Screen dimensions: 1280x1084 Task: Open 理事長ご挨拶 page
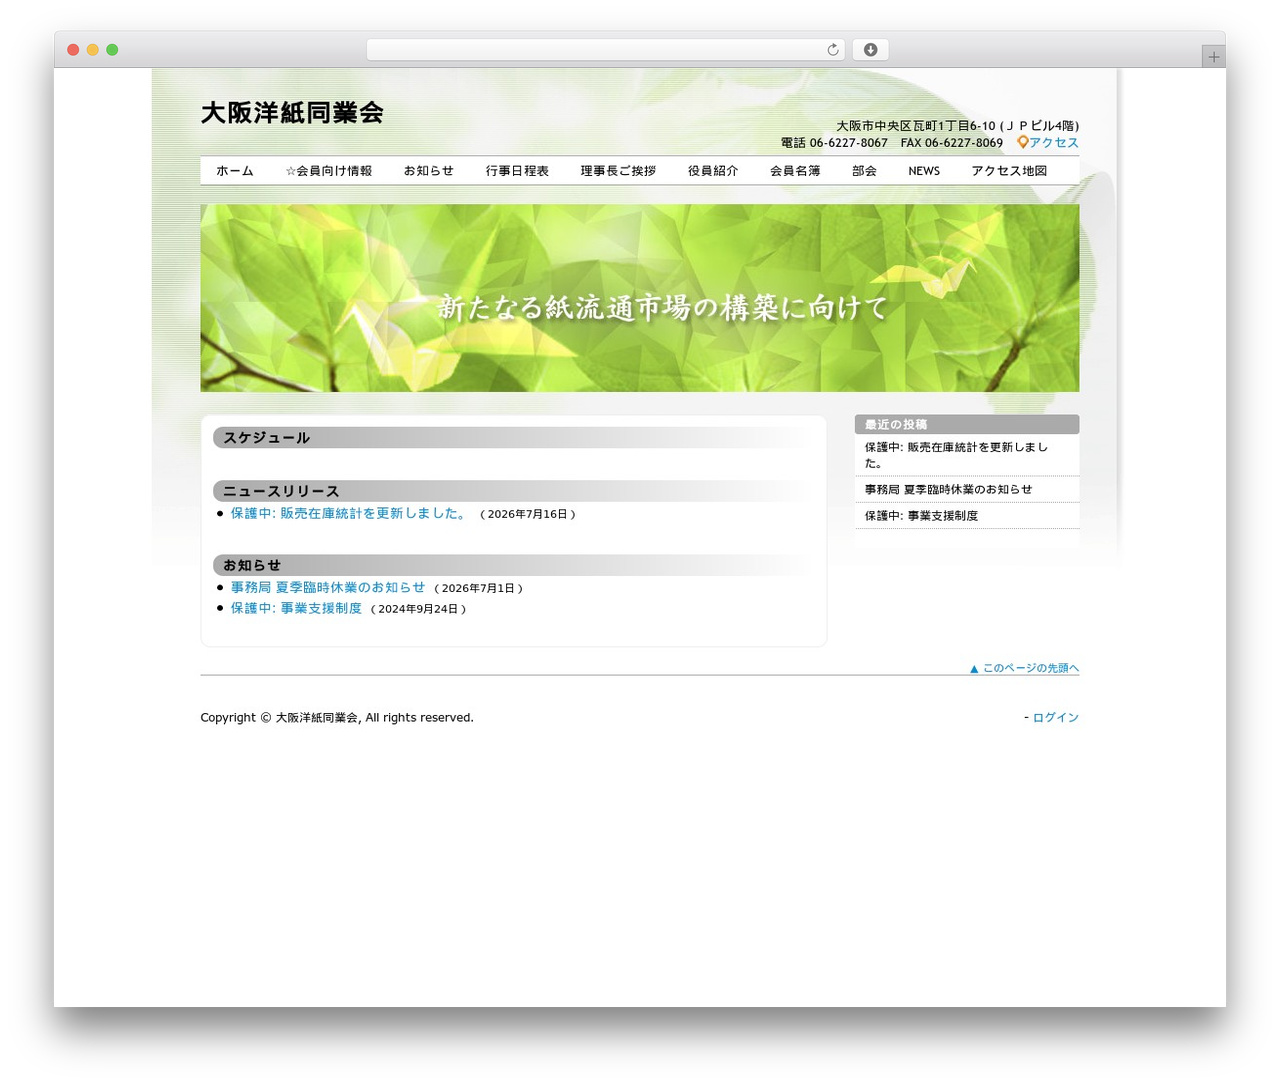pos(618,171)
